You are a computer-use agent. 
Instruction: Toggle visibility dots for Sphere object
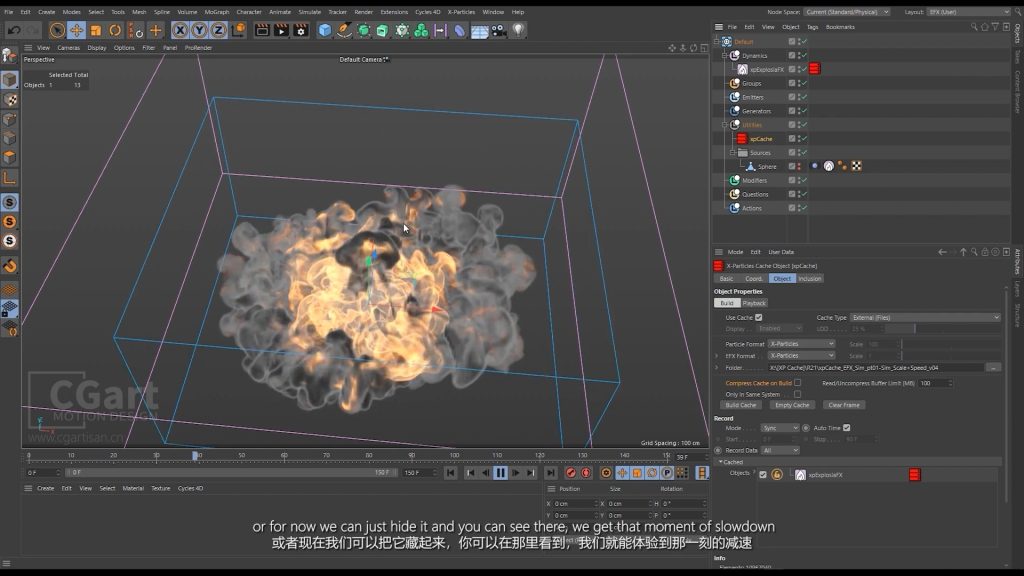click(x=799, y=167)
